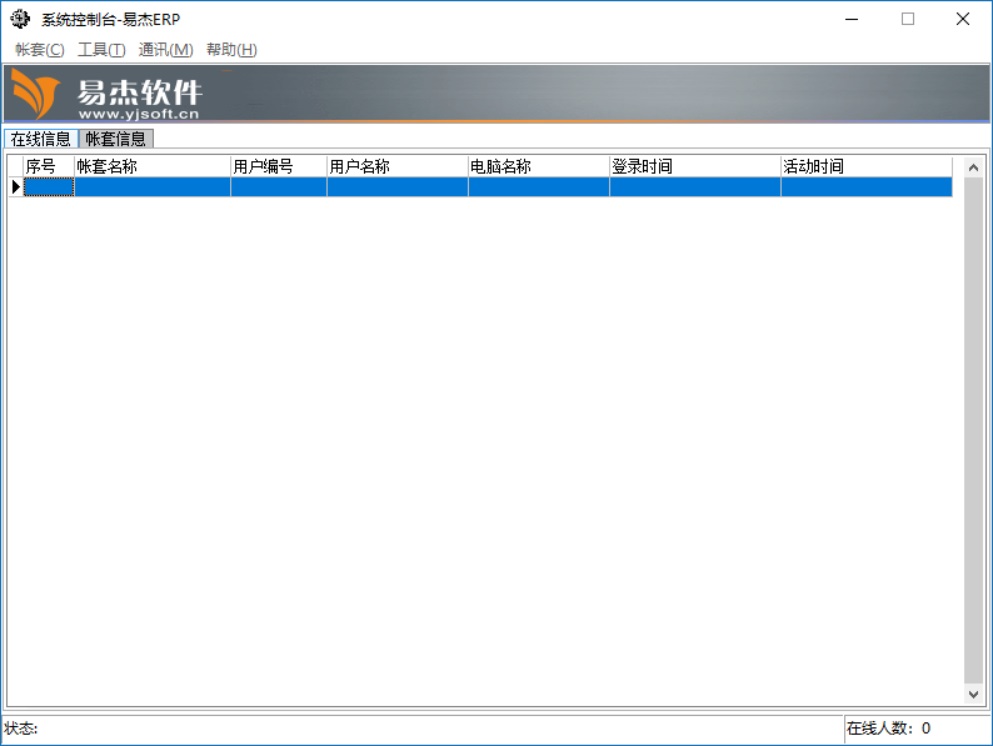Open the 帮助(H) menu
The image size is (993, 746).
tap(231, 50)
